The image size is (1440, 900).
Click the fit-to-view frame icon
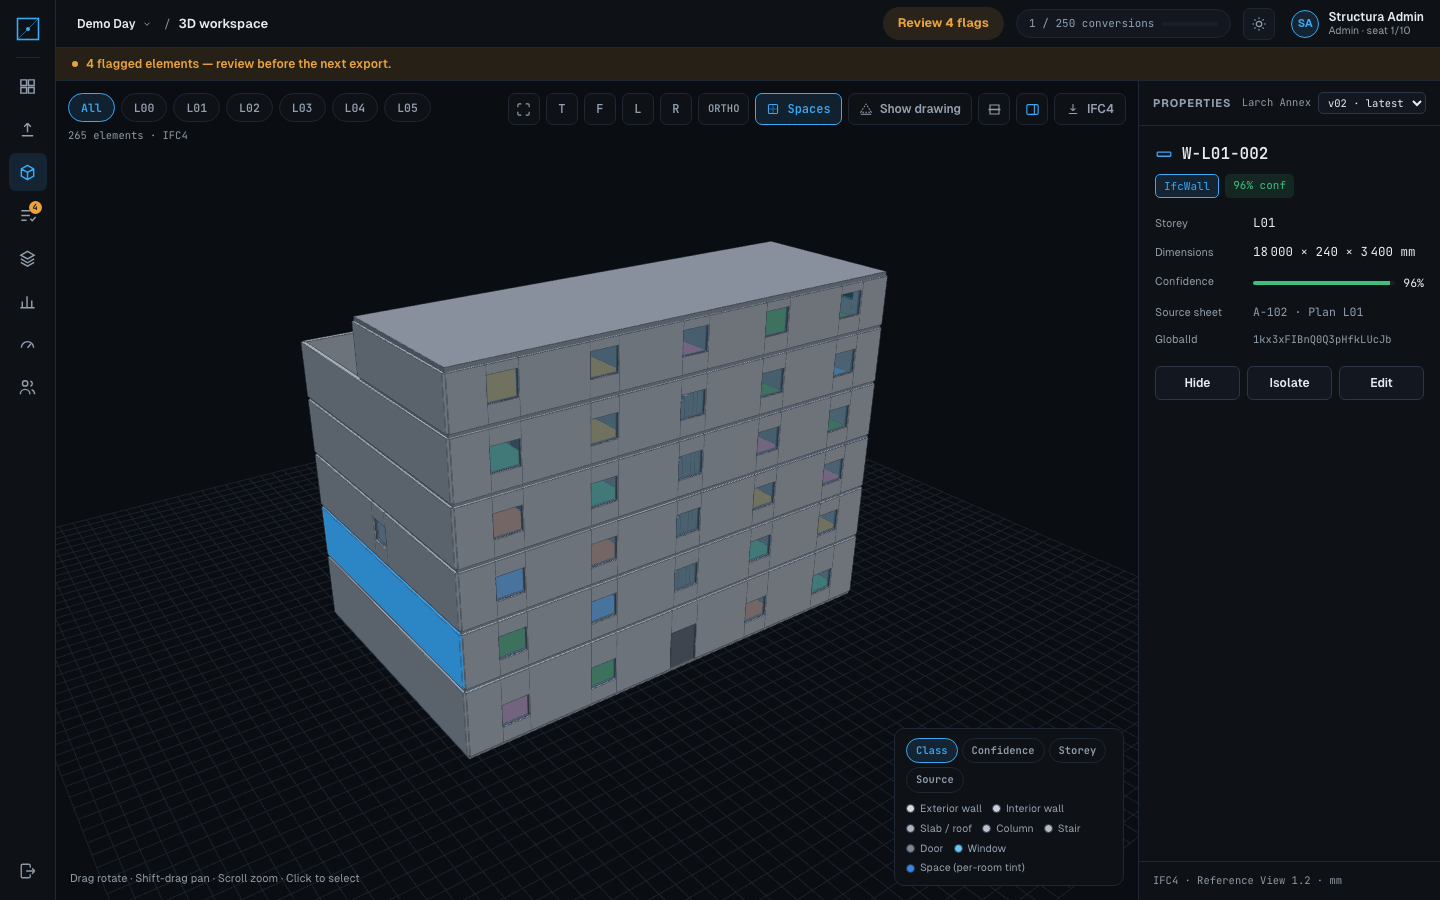pyautogui.click(x=524, y=109)
